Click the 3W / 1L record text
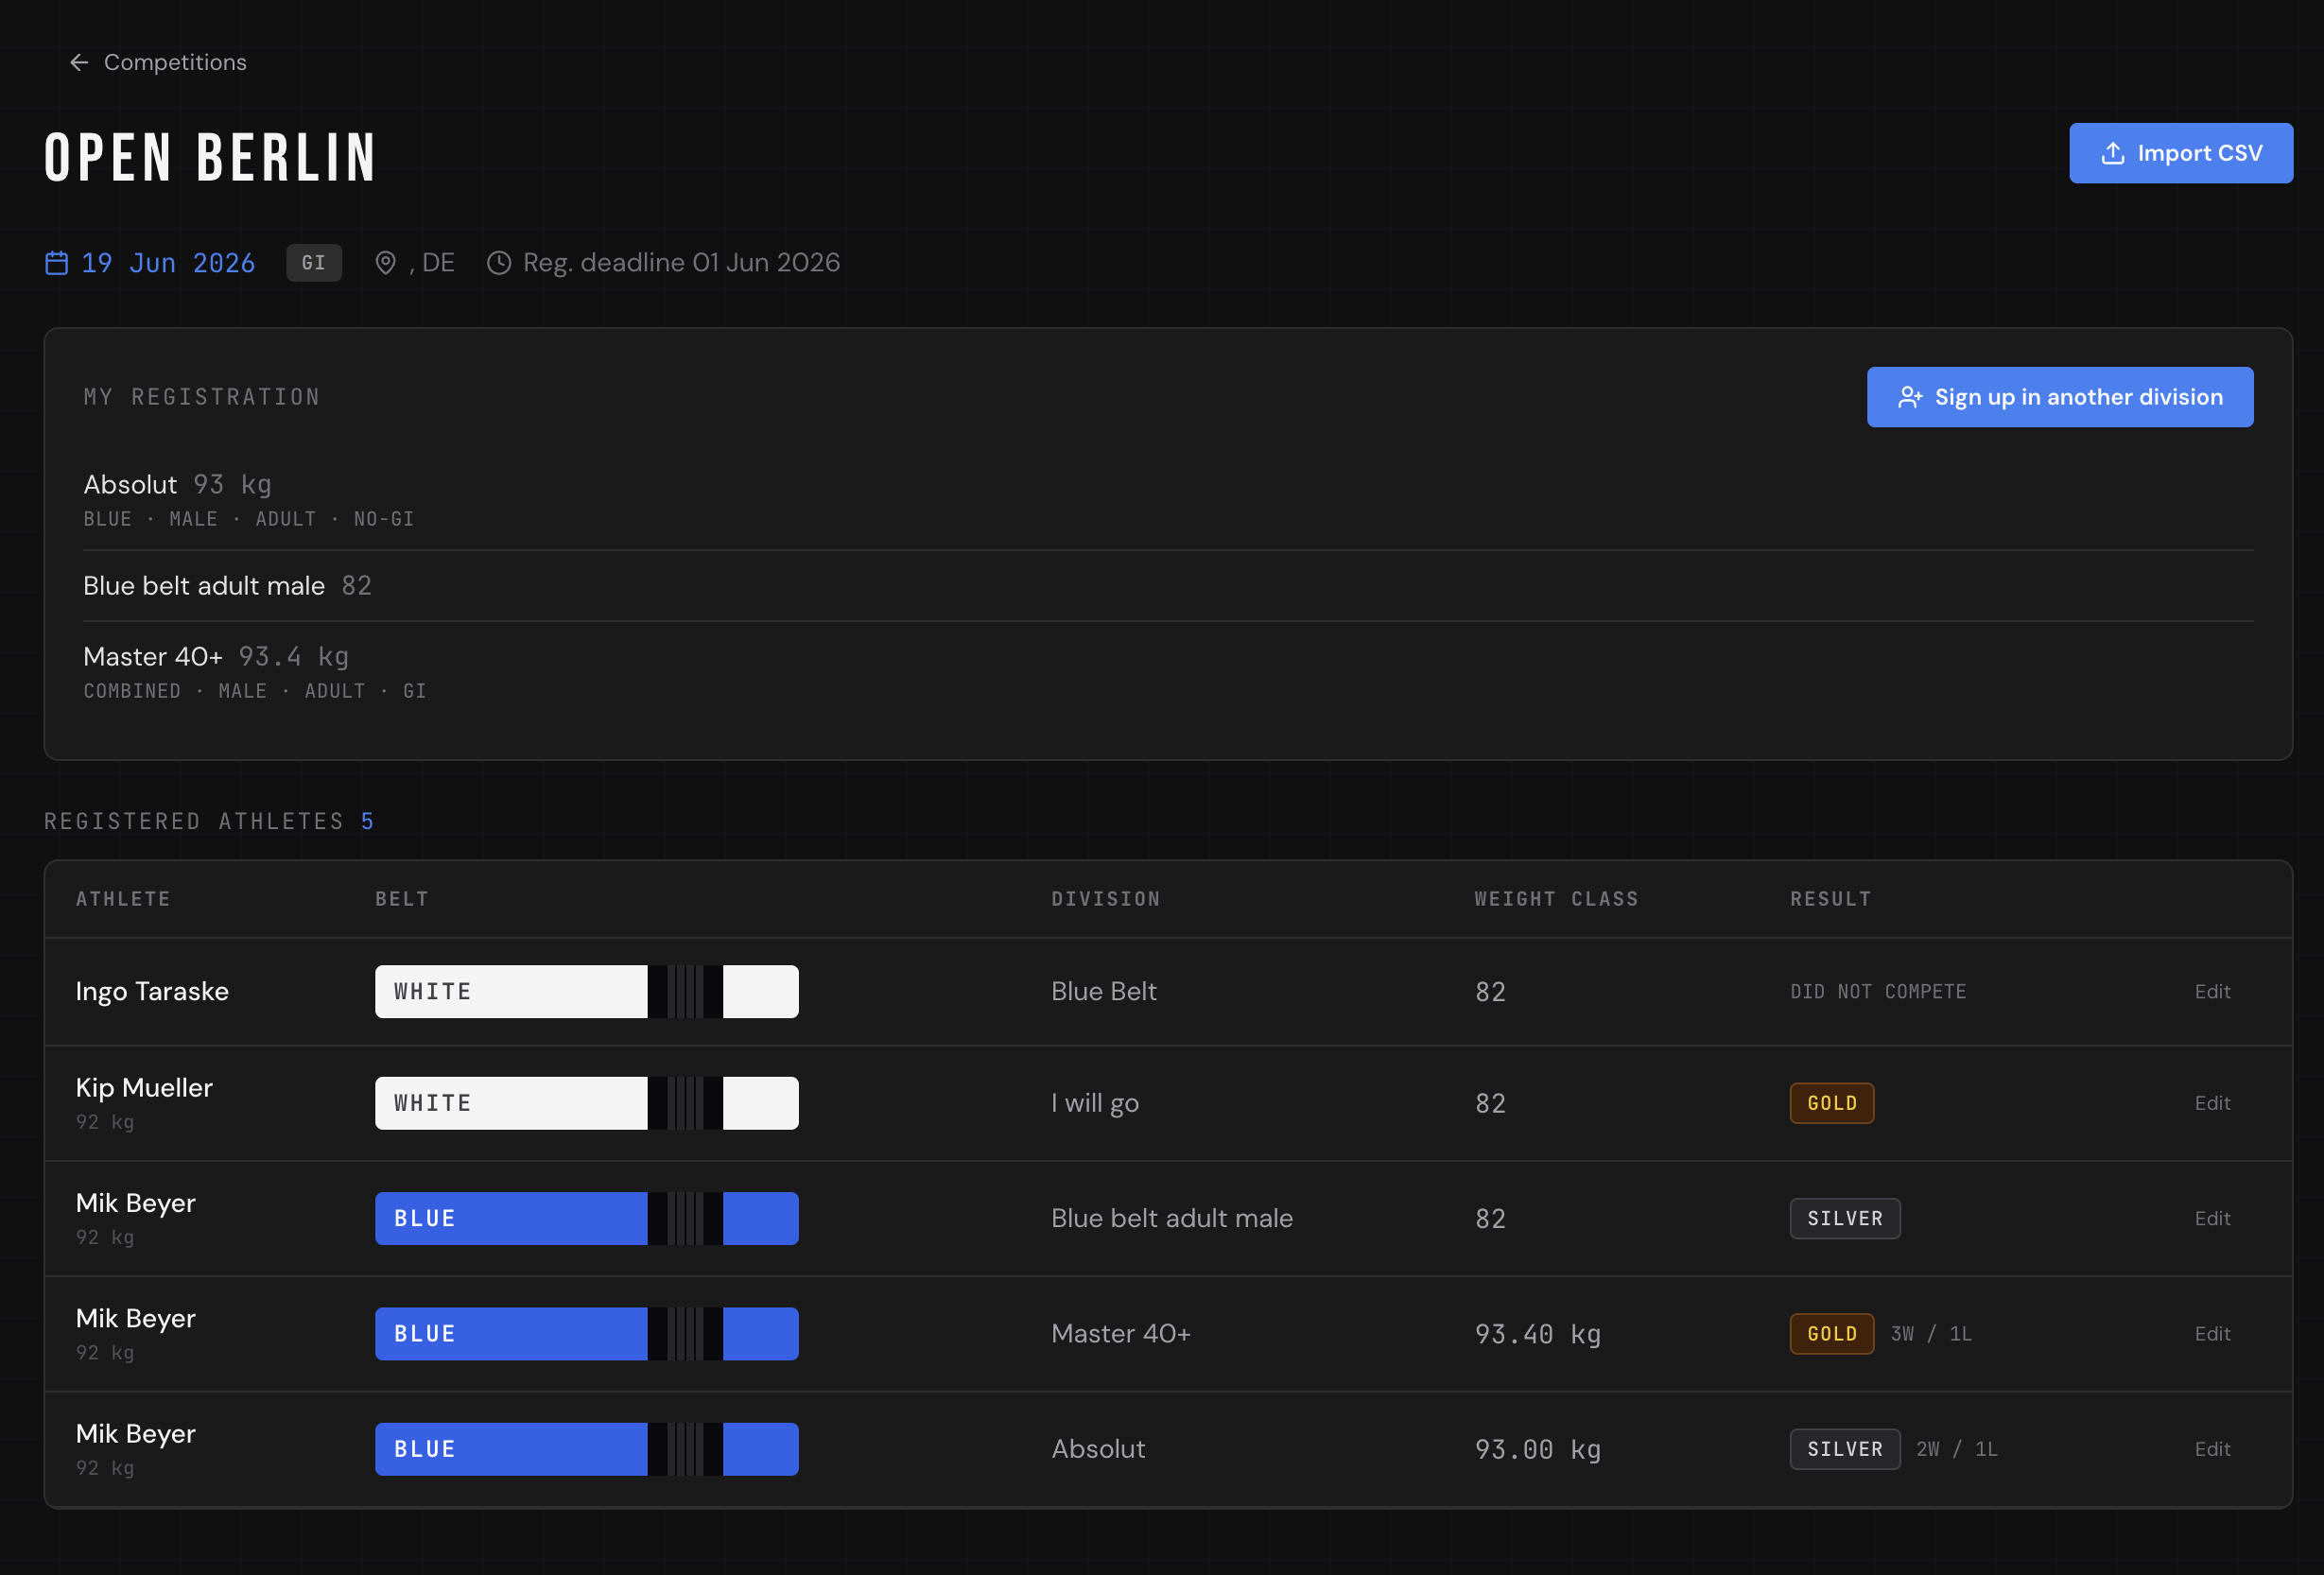The width and height of the screenshot is (2324, 1575). [1931, 1334]
